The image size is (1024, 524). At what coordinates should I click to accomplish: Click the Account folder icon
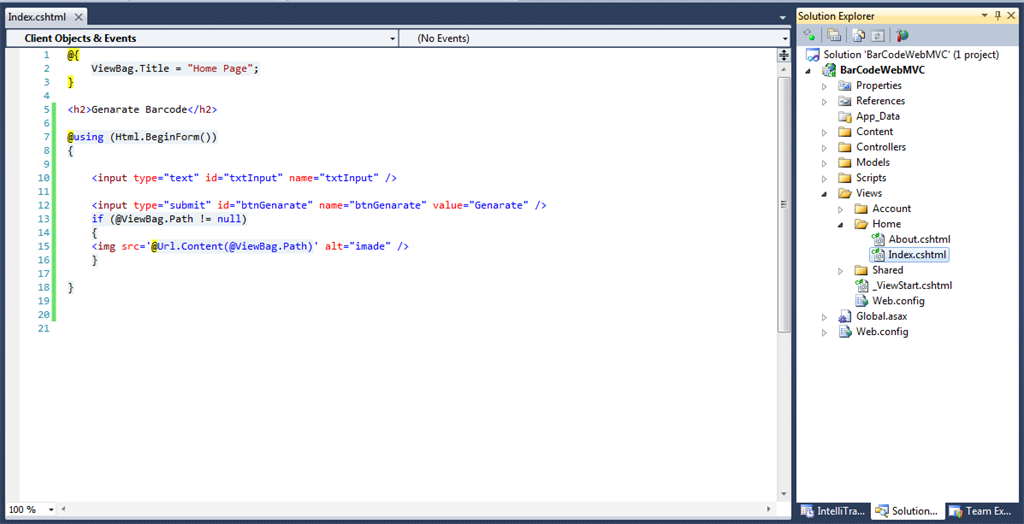861,208
